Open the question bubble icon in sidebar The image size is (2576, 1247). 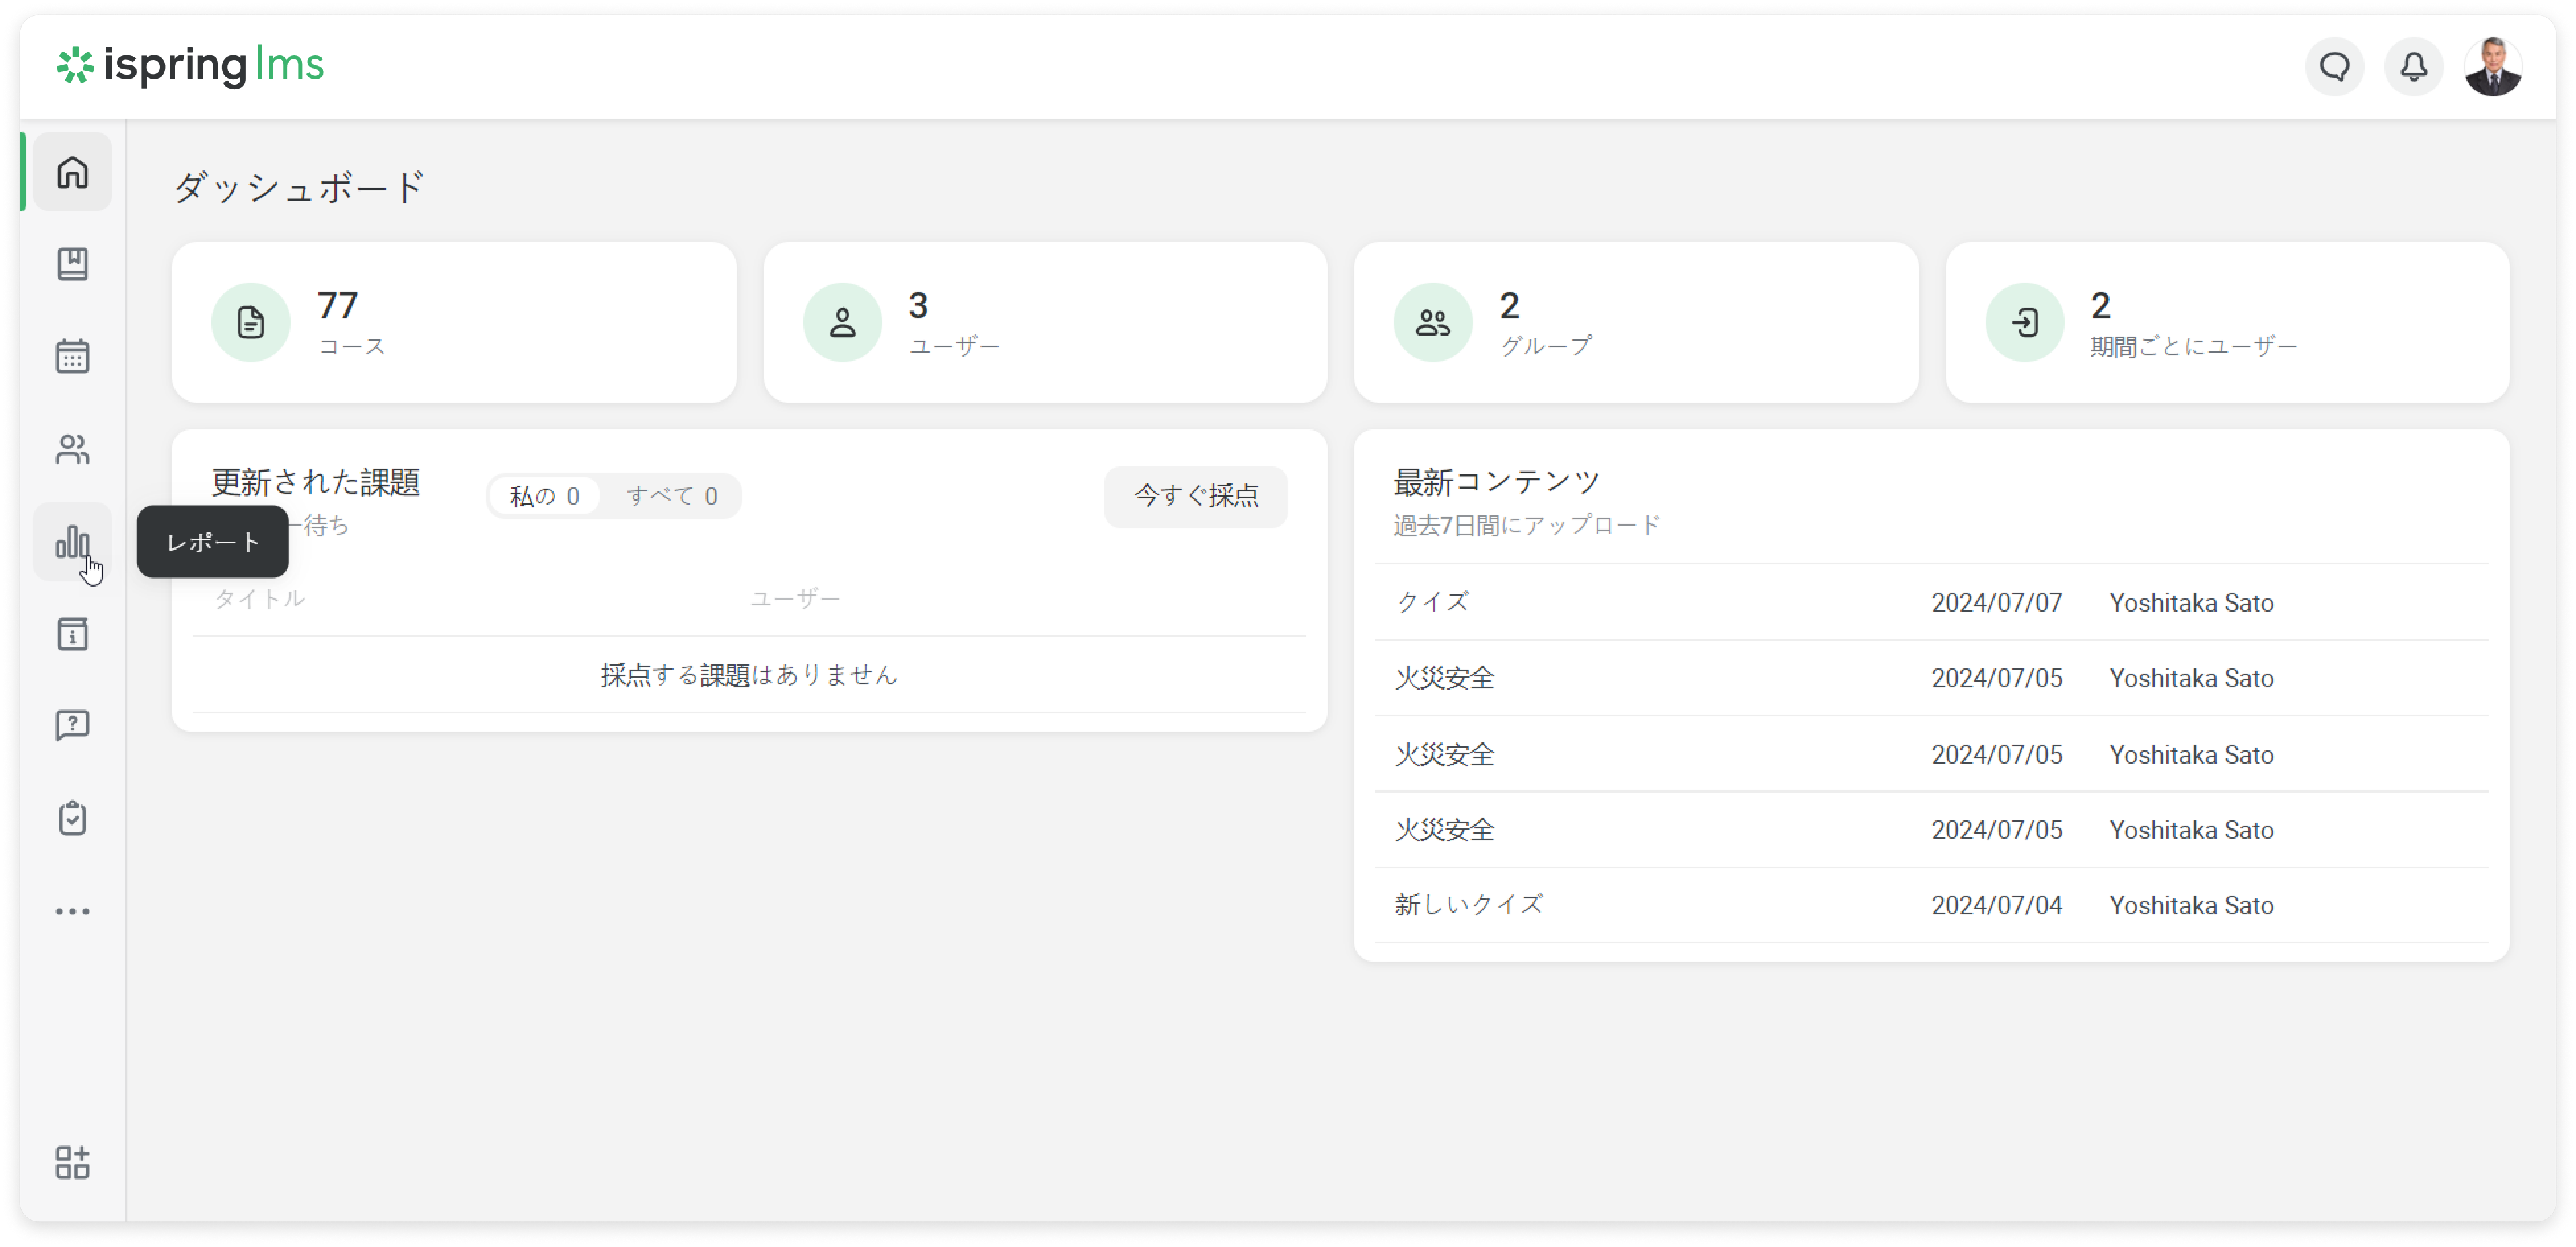(x=72, y=726)
